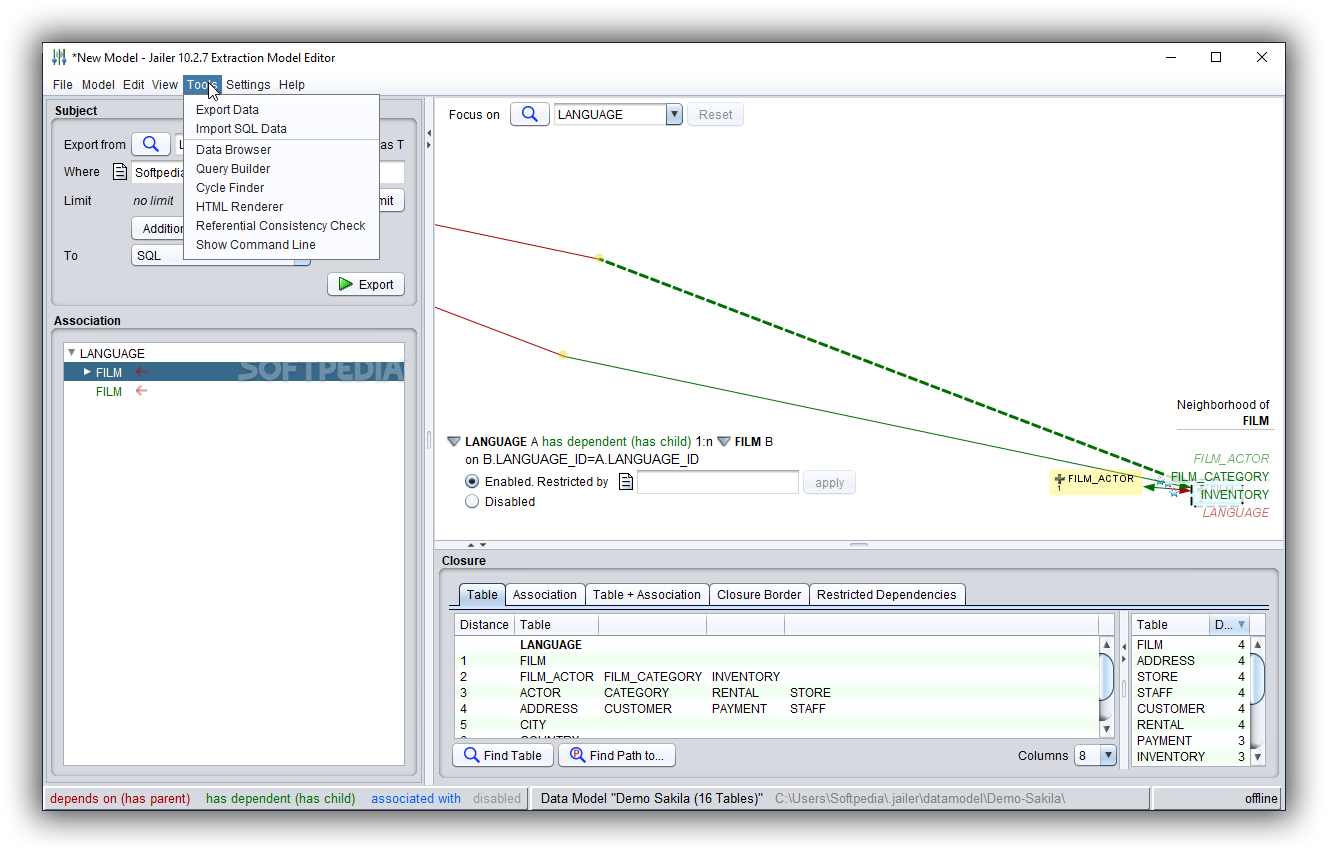The width and height of the screenshot is (1328, 853).
Task: Click the pink arrow beside second FILM row
Action: point(141,391)
